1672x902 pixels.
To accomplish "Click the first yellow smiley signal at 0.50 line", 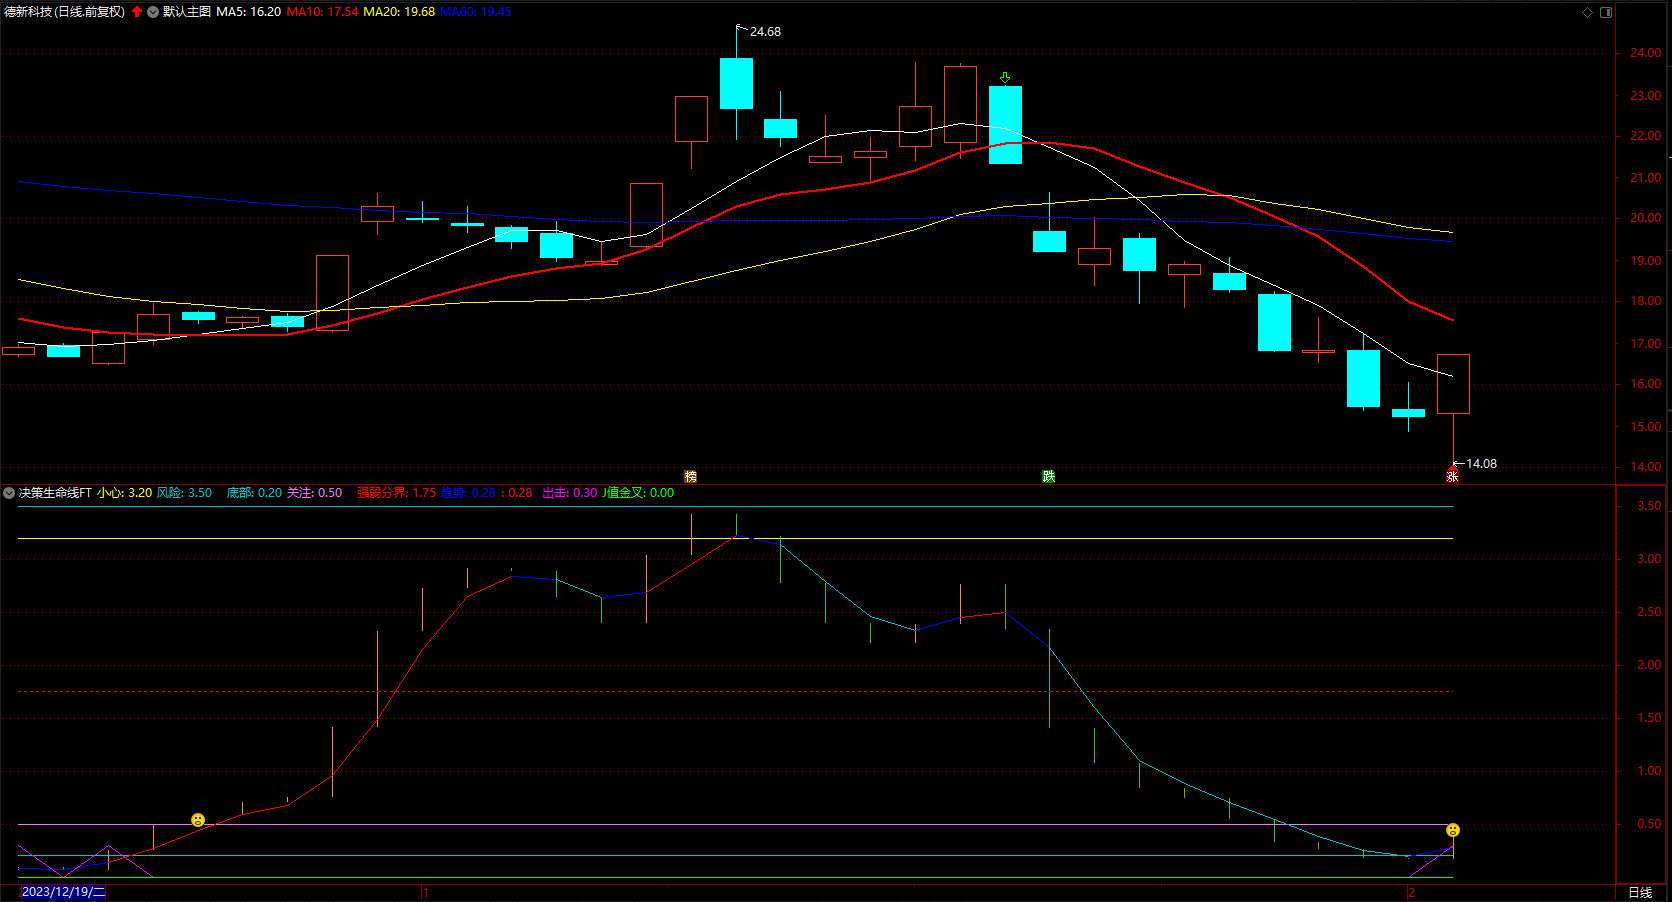I will (x=198, y=820).
